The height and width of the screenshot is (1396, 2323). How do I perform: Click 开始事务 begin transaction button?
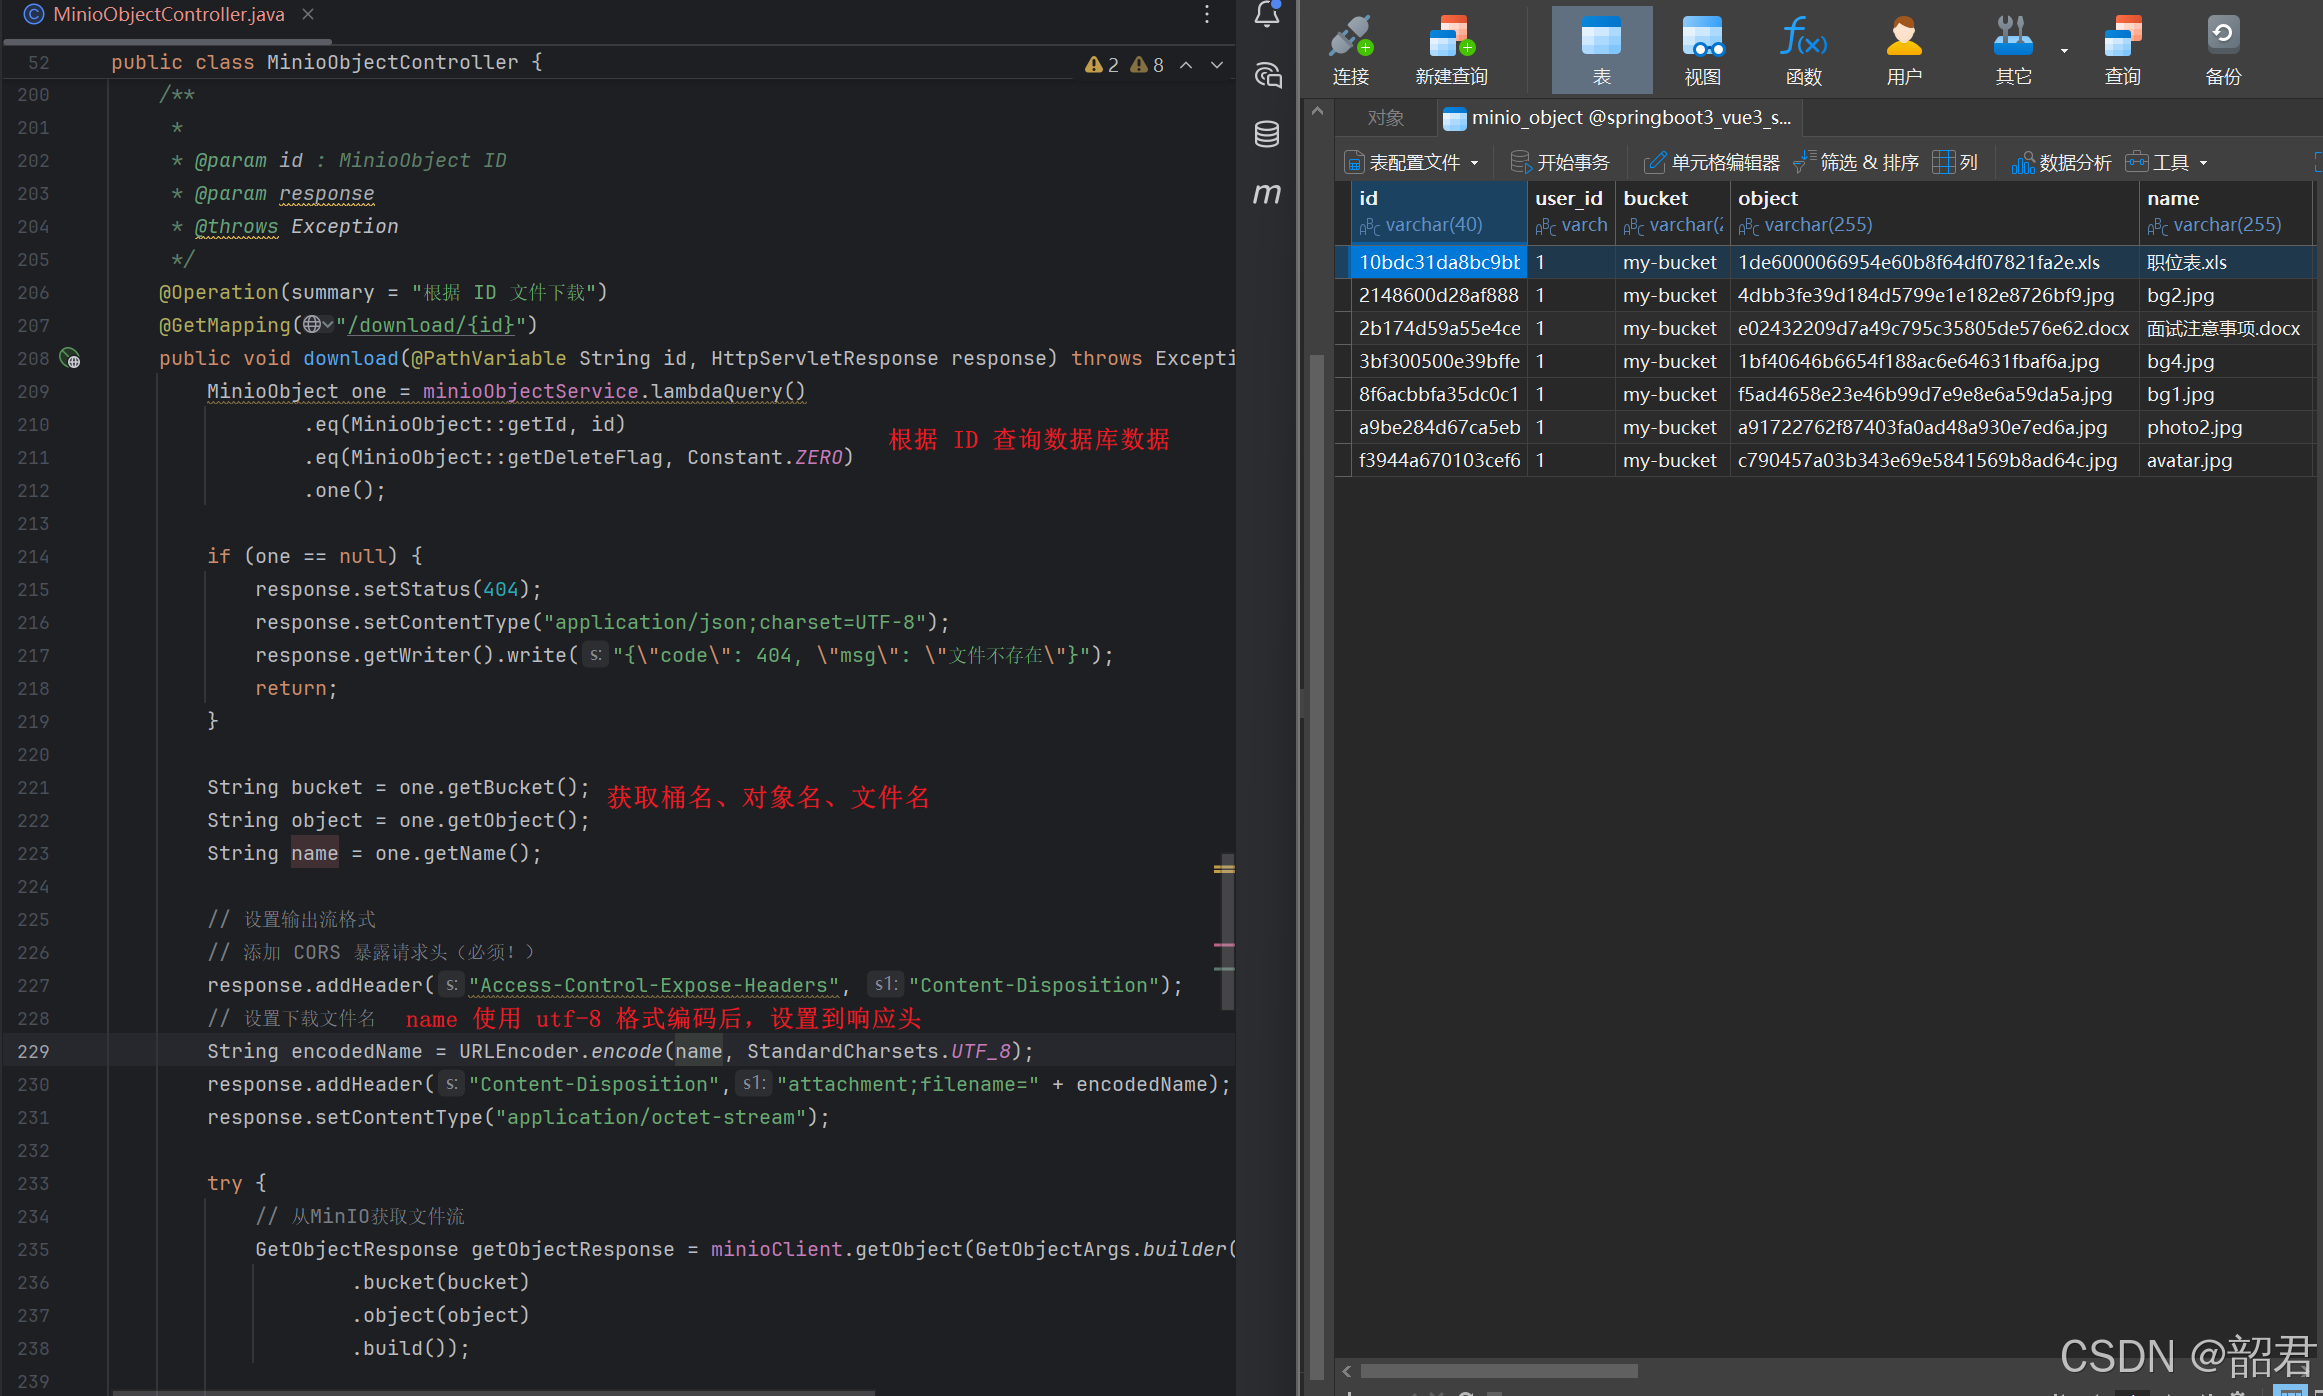click(x=1560, y=162)
